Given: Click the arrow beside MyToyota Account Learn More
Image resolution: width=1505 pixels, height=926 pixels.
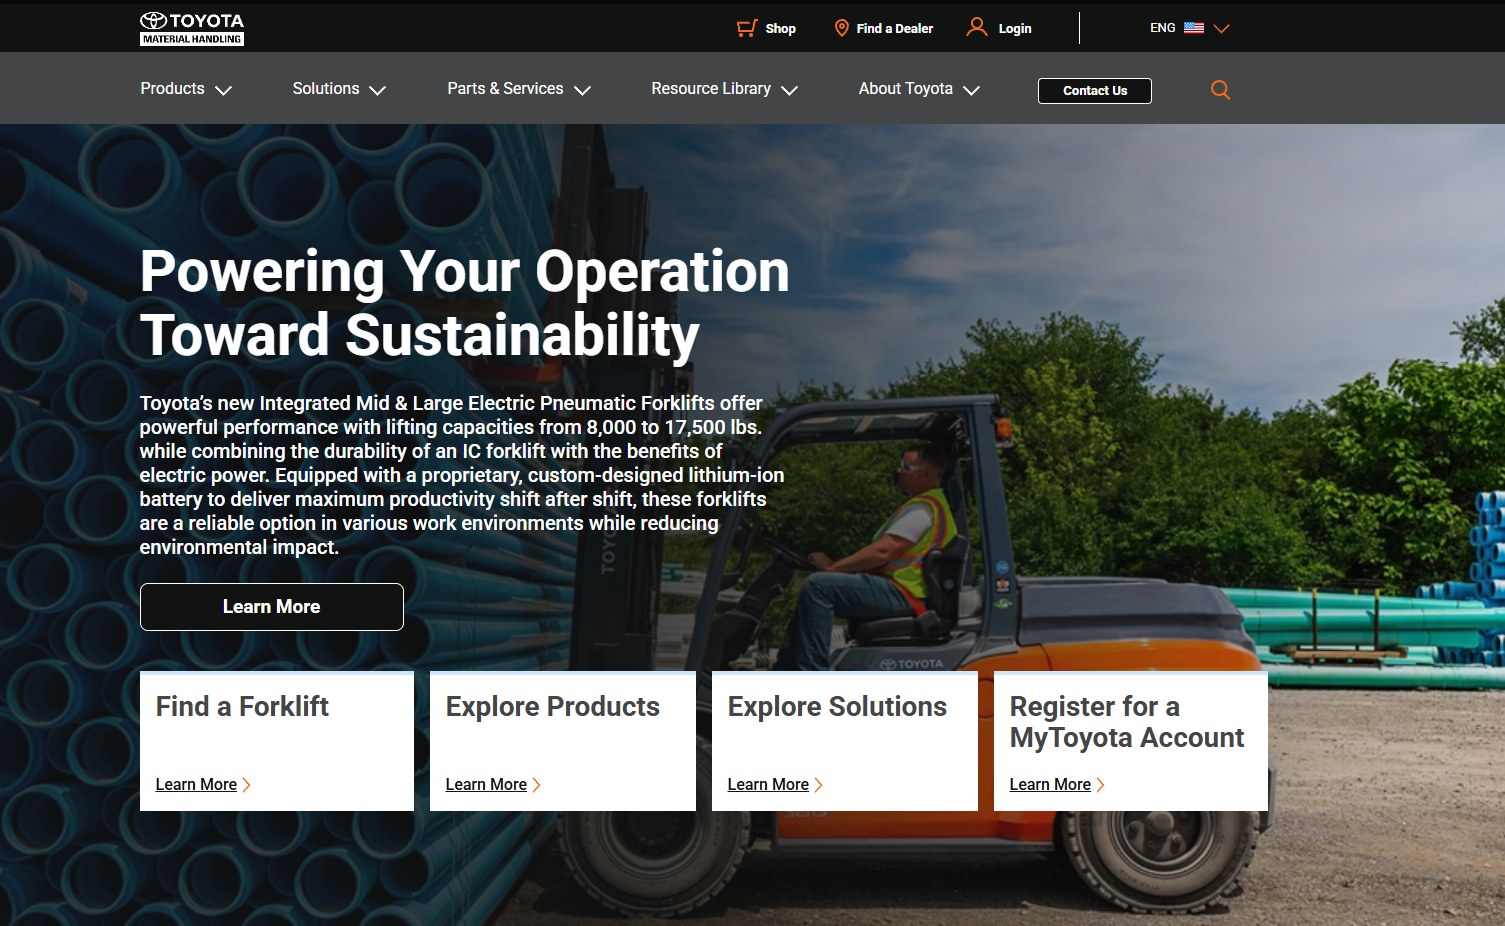Looking at the screenshot, I should pos(1101,785).
